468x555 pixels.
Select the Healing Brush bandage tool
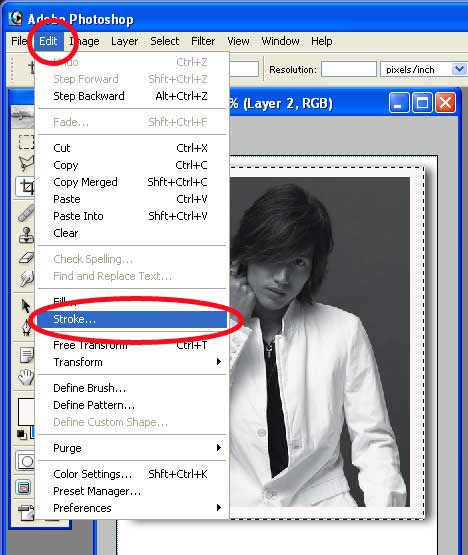(25, 213)
